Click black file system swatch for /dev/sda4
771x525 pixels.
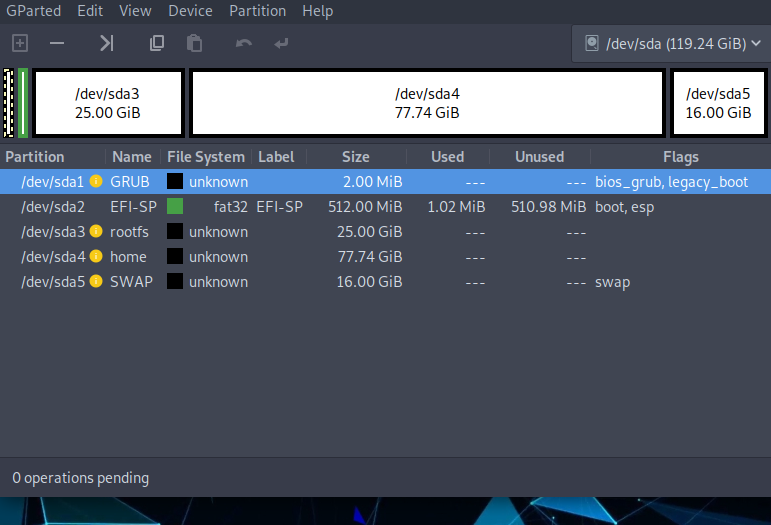click(x=175, y=256)
